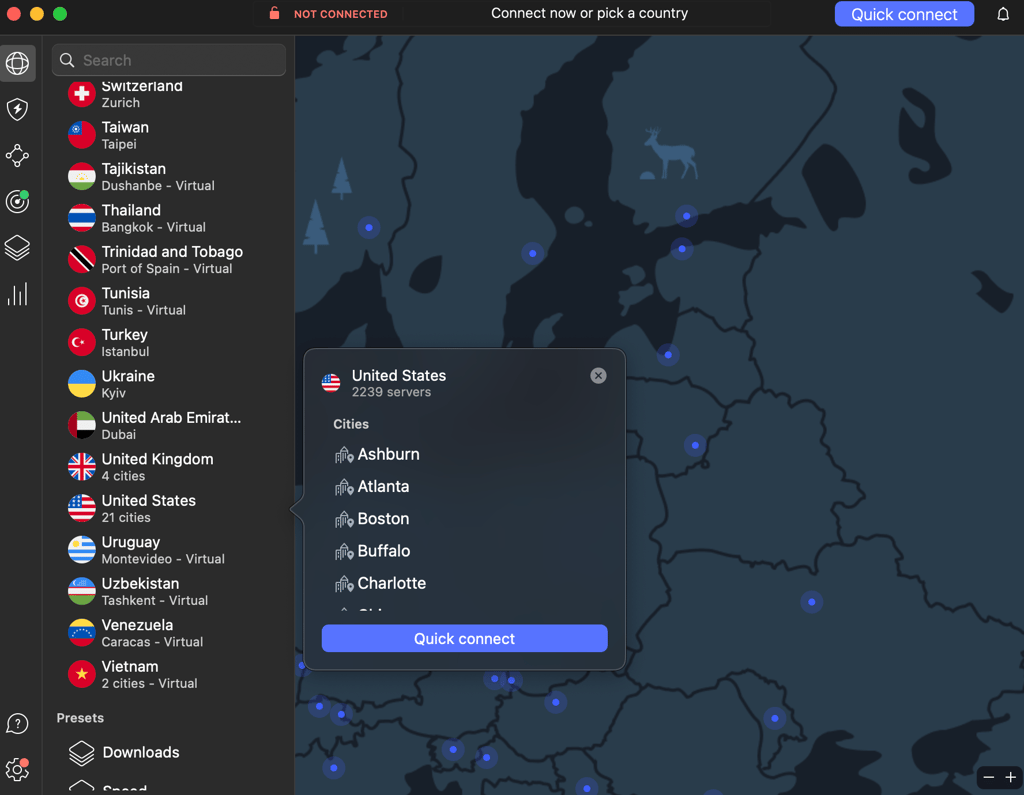The height and width of the screenshot is (795, 1024).
Task: Click the top Quick connect button
Action: 904,14
